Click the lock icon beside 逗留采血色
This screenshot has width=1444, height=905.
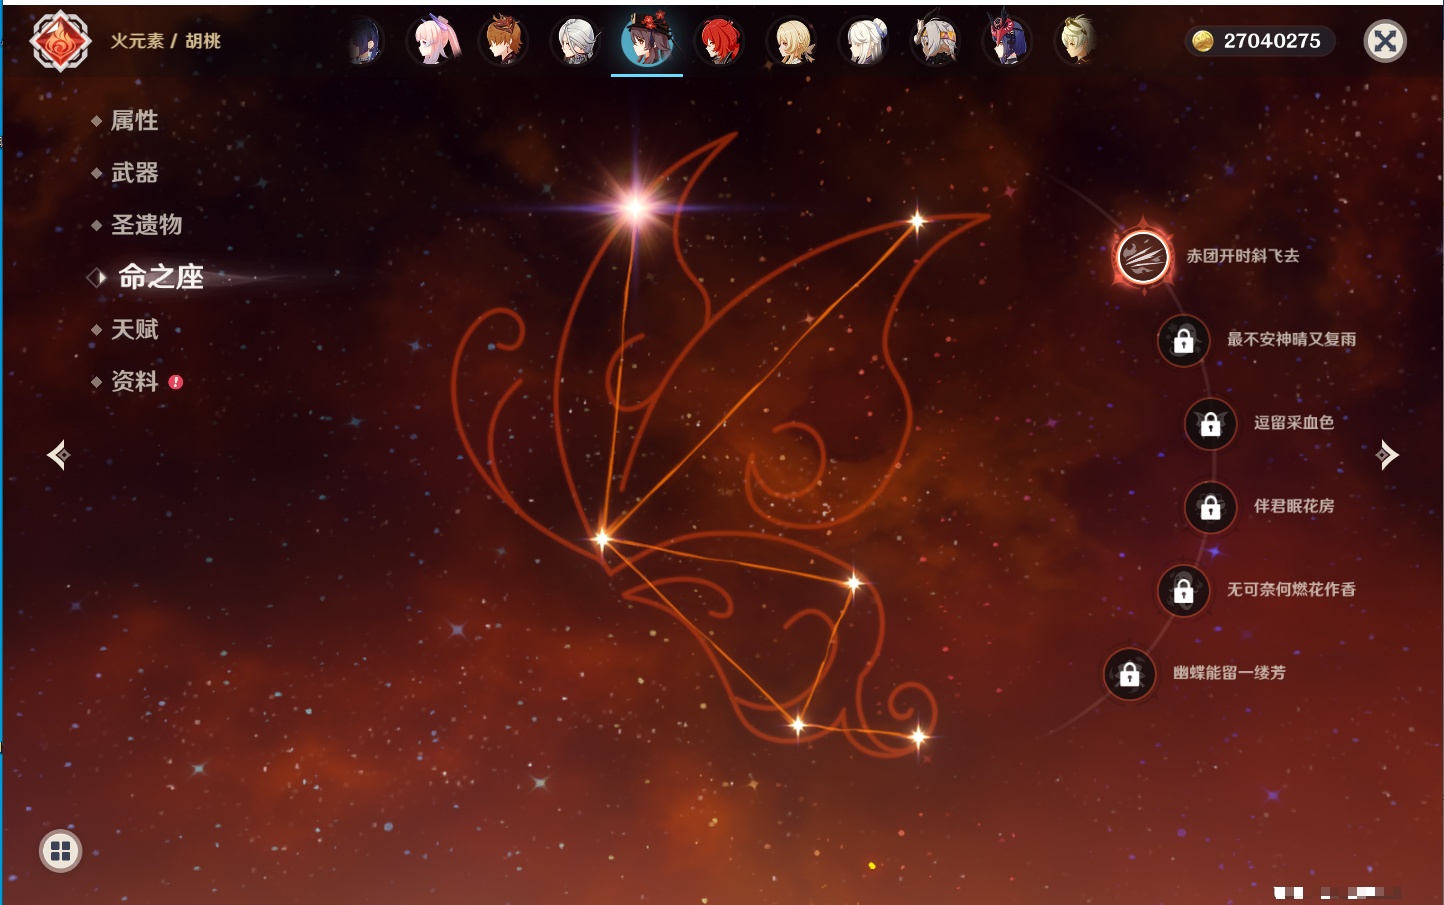tap(1211, 423)
